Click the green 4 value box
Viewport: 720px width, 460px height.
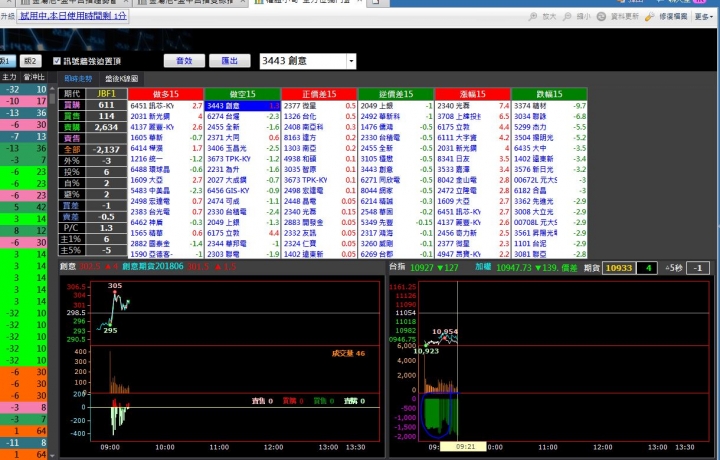point(648,268)
